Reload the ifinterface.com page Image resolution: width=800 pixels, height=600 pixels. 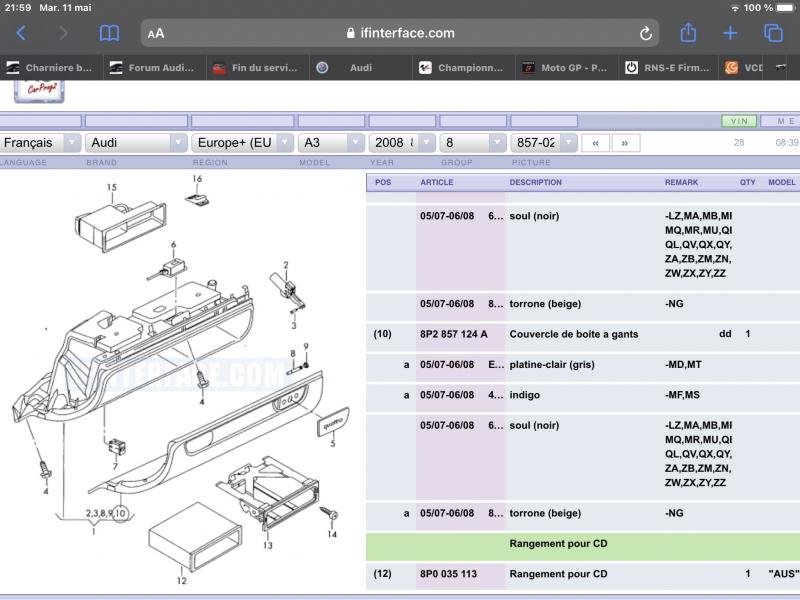coord(645,34)
